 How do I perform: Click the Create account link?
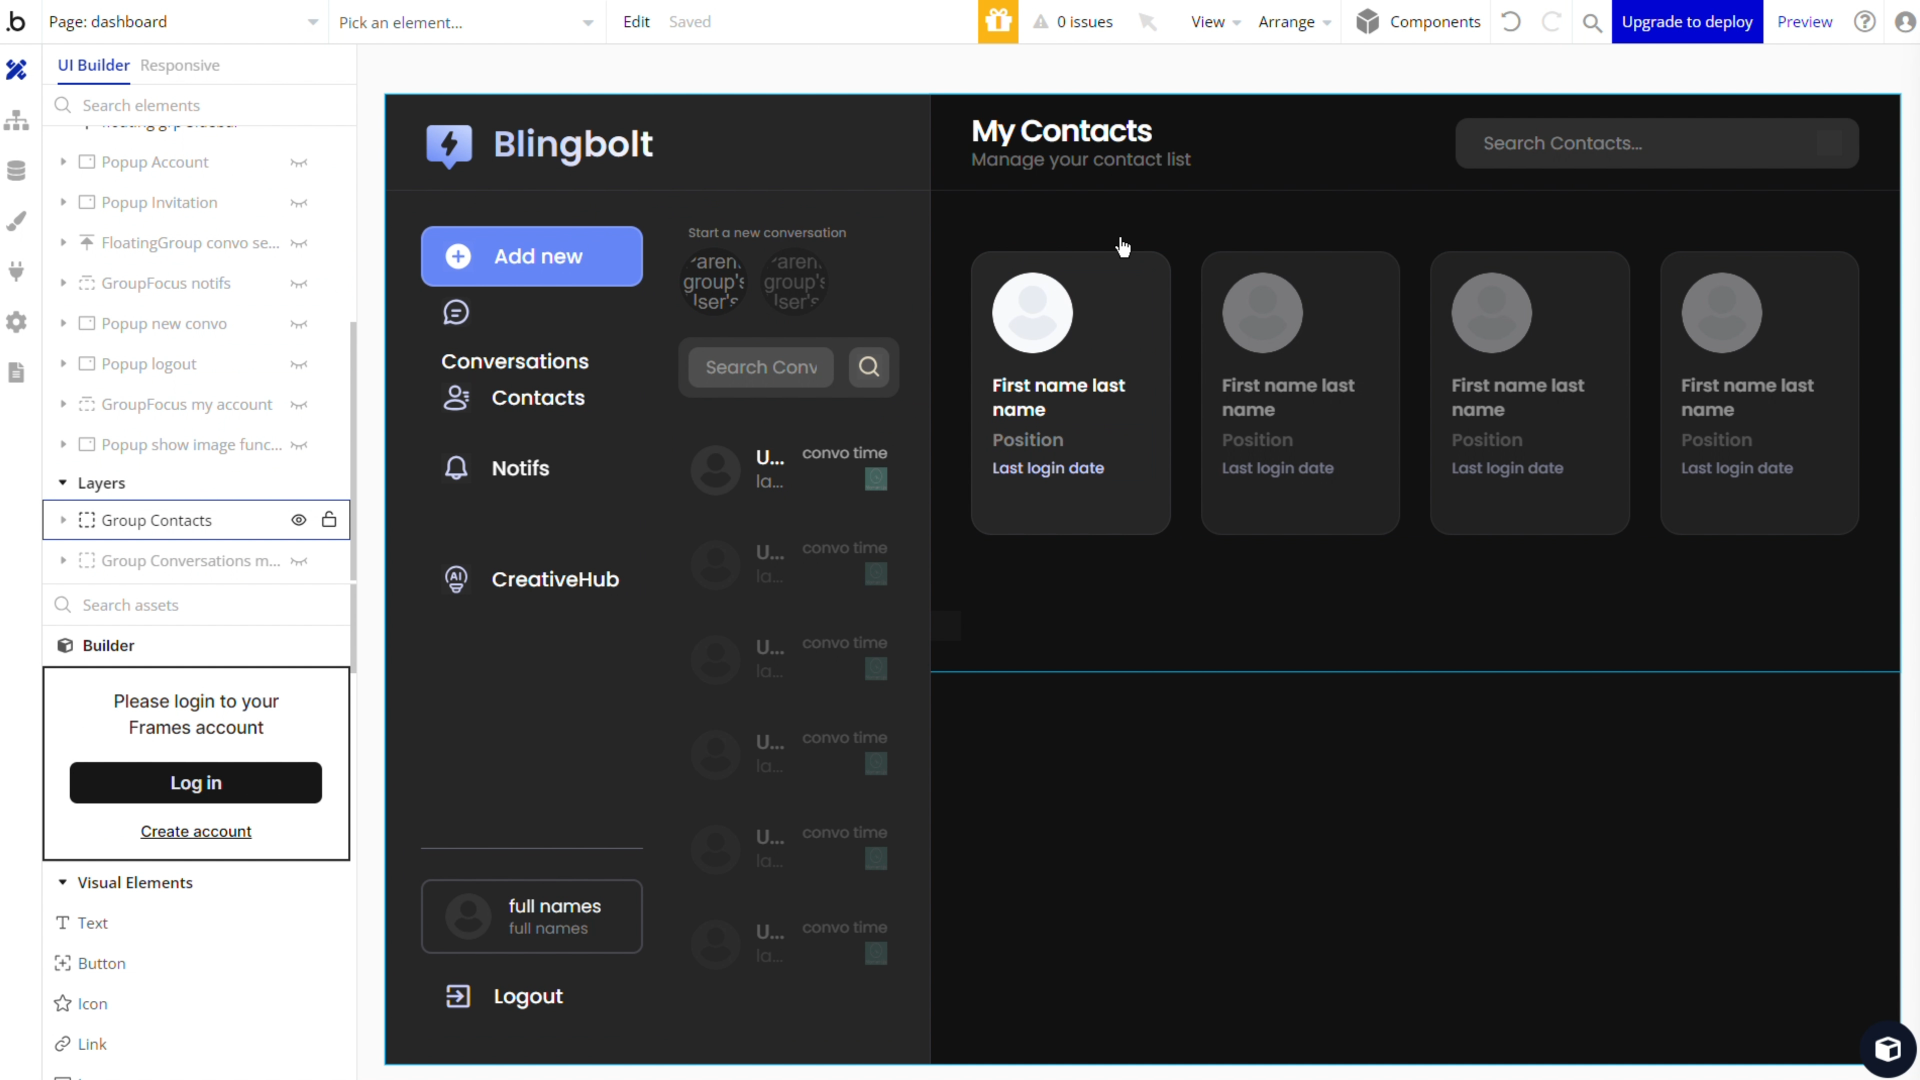[x=196, y=832]
